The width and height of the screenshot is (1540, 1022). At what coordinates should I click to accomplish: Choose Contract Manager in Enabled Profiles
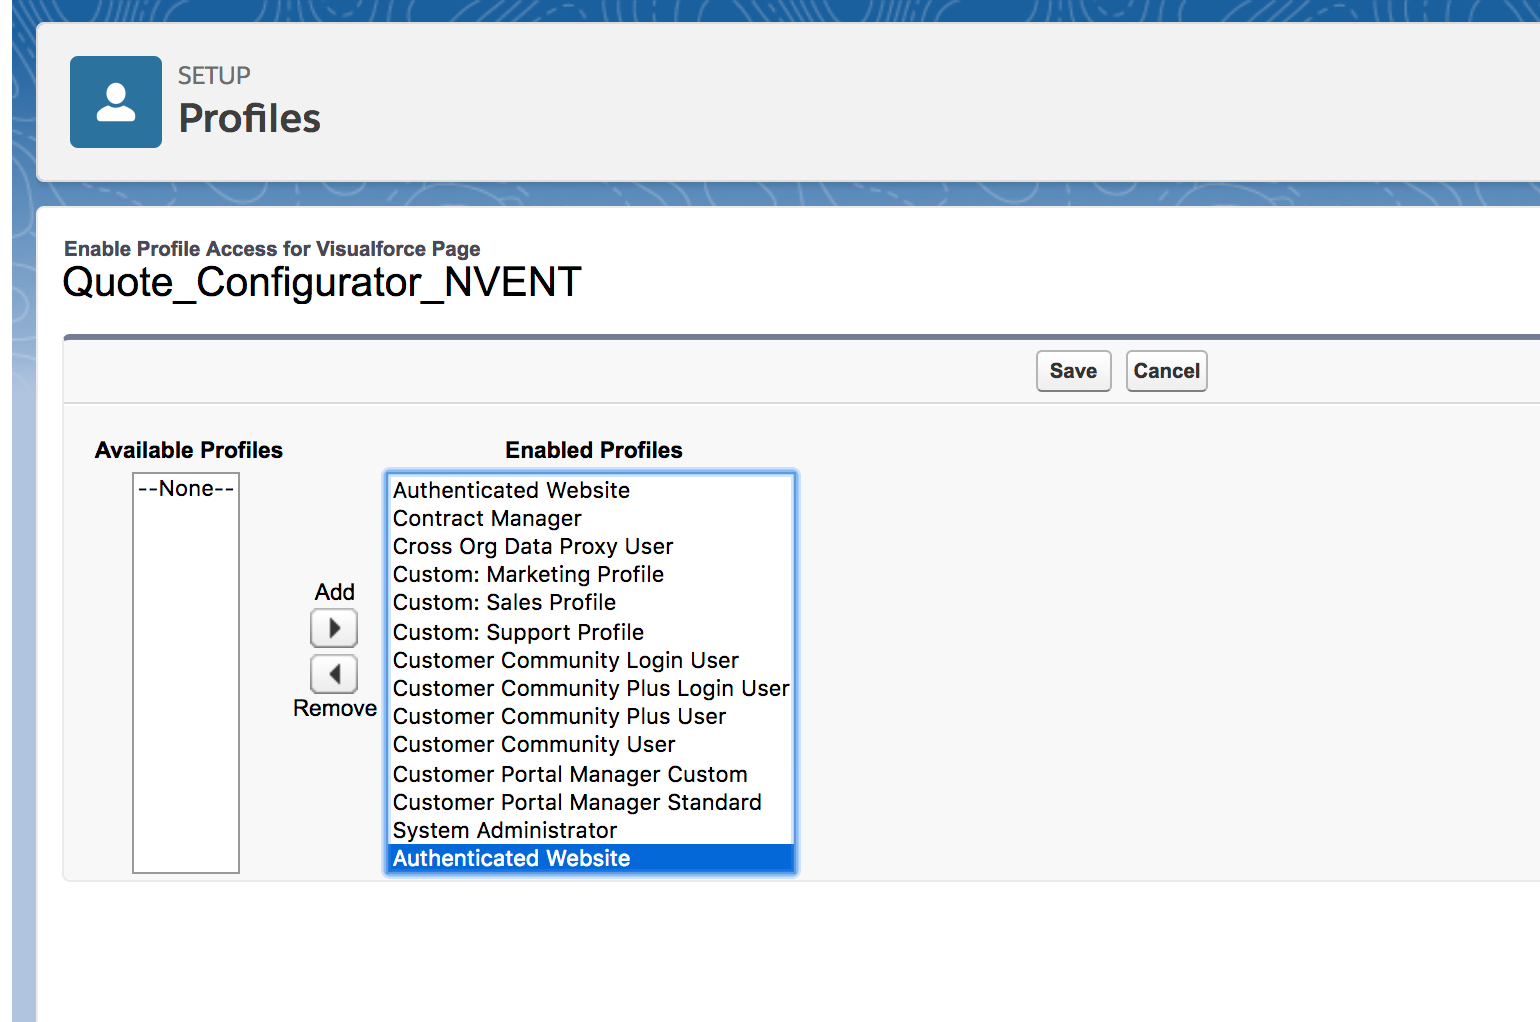click(487, 519)
